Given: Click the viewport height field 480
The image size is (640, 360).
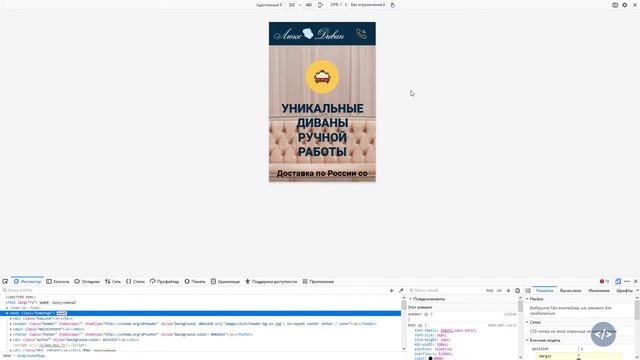Looking at the screenshot, I should 309,5.
